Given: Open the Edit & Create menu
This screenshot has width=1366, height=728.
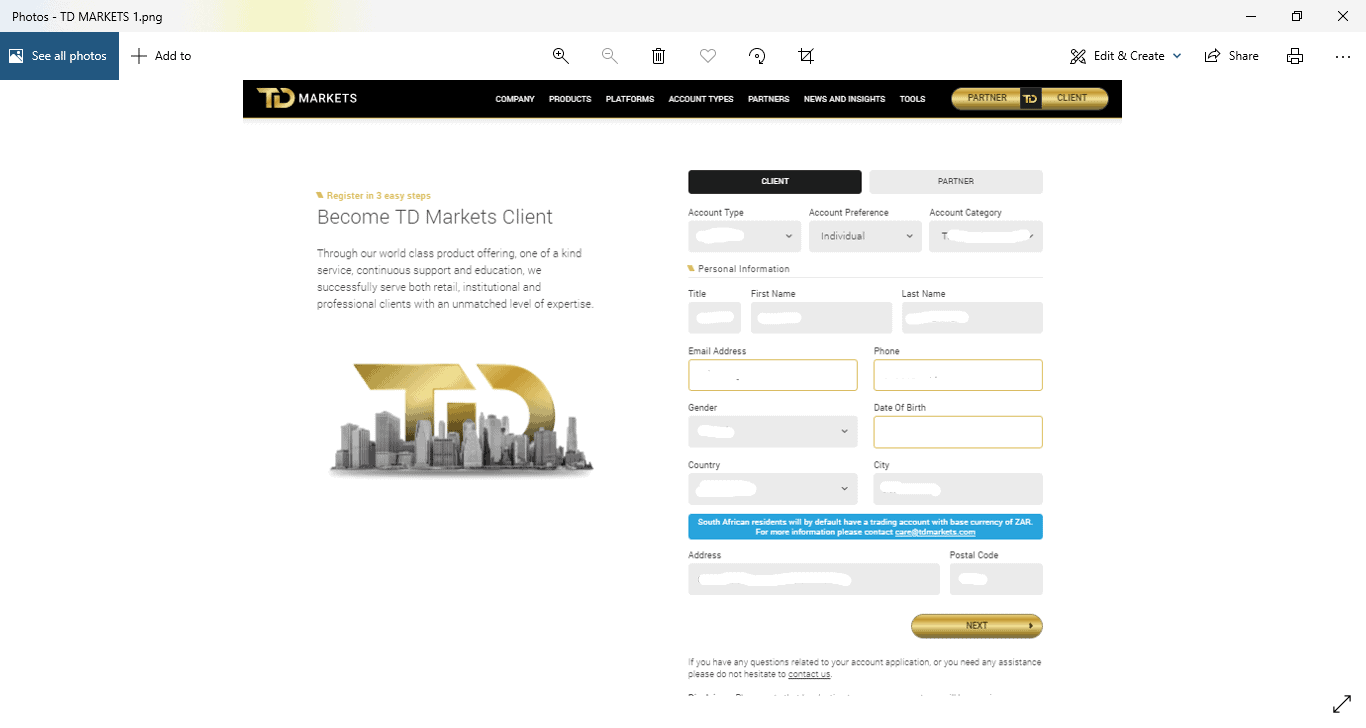Looking at the screenshot, I should [1126, 56].
